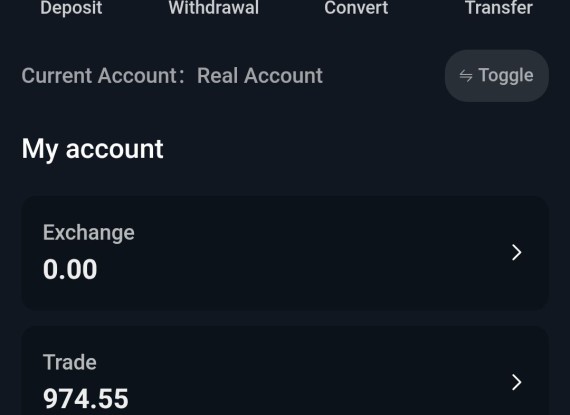
Task: Expand the Exchange account card
Action: [285, 253]
